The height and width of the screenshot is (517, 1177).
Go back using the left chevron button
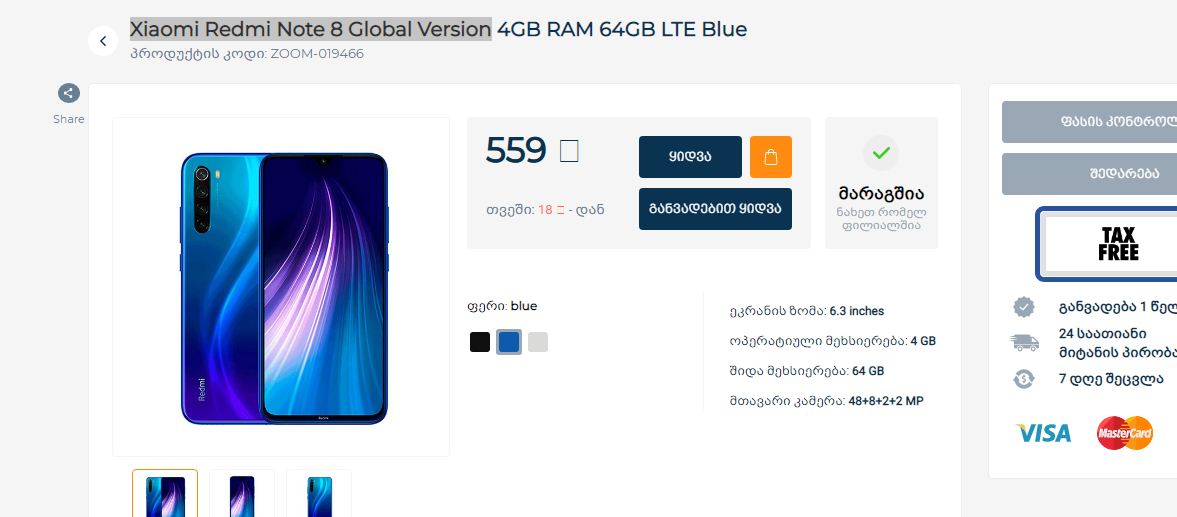tap(103, 41)
